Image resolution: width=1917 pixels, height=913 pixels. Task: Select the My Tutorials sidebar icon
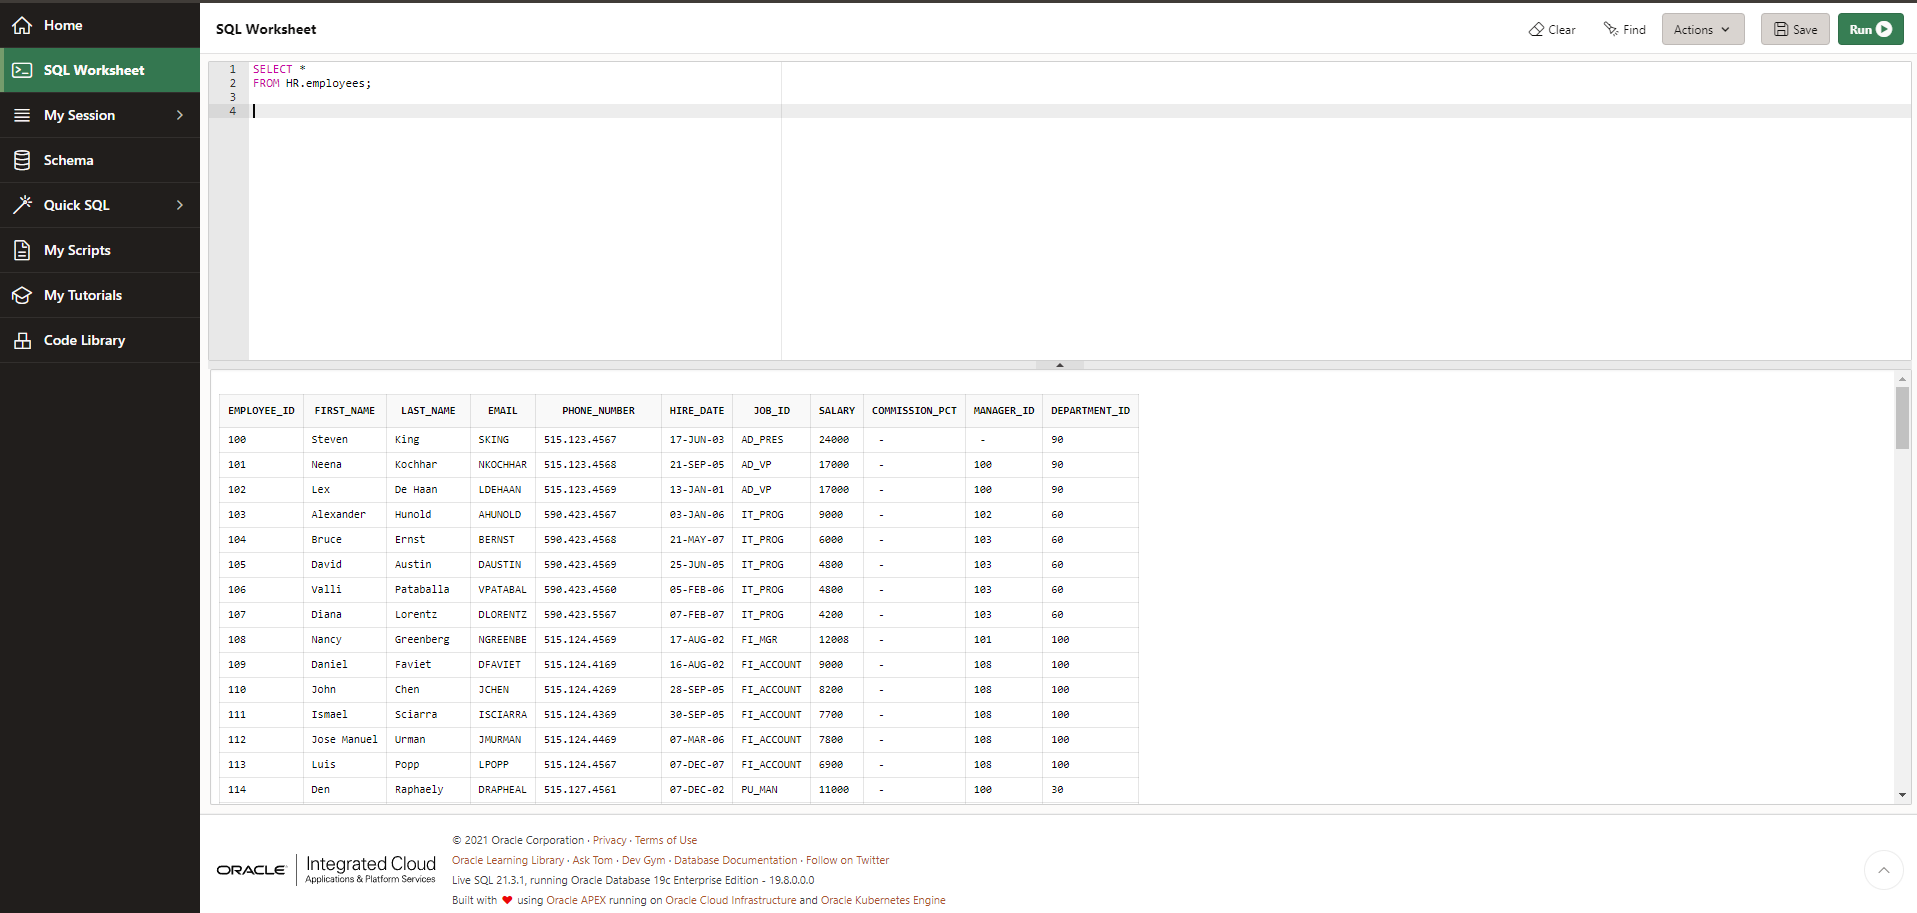tap(22, 294)
